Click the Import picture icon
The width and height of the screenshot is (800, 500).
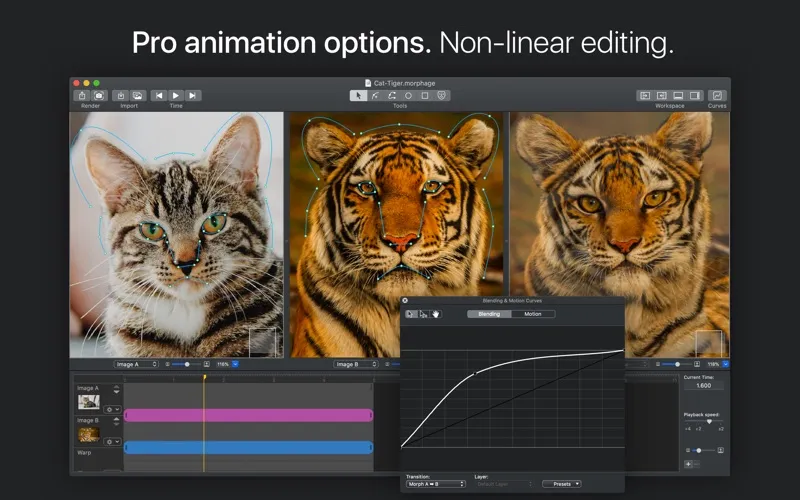[137, 95]
